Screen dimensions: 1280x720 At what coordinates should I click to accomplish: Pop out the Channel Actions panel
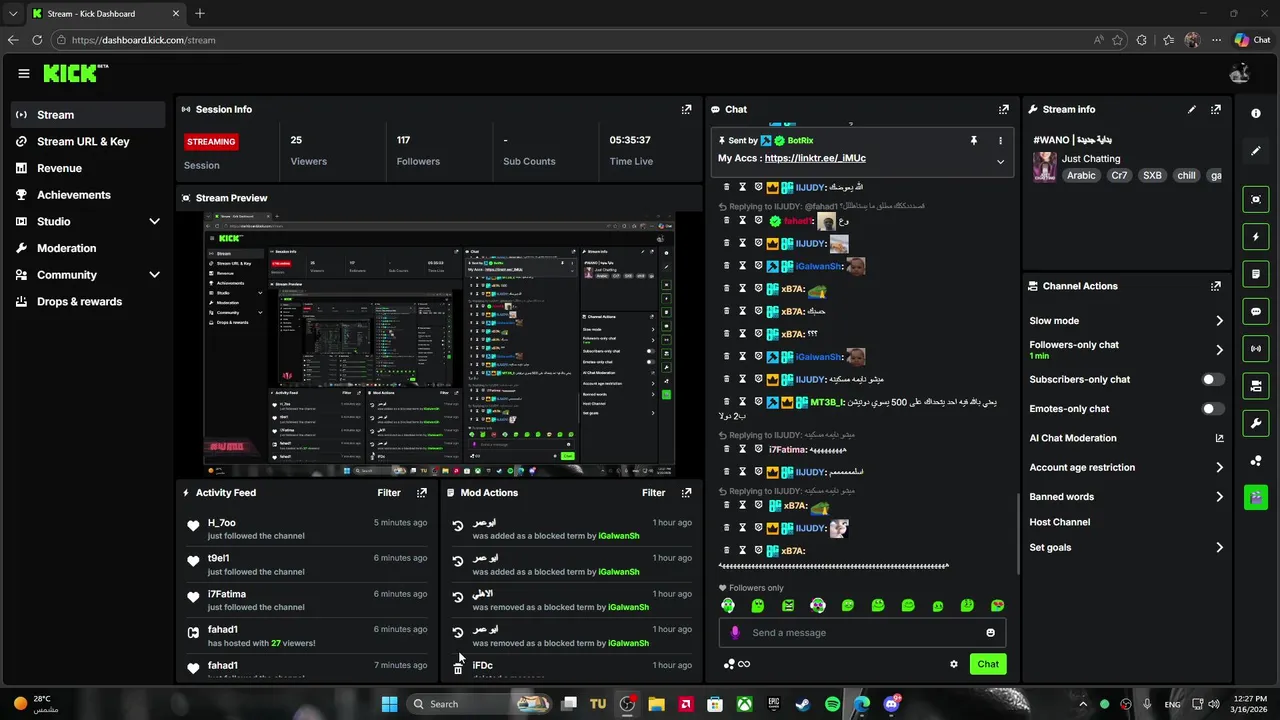click(1216, 286)
